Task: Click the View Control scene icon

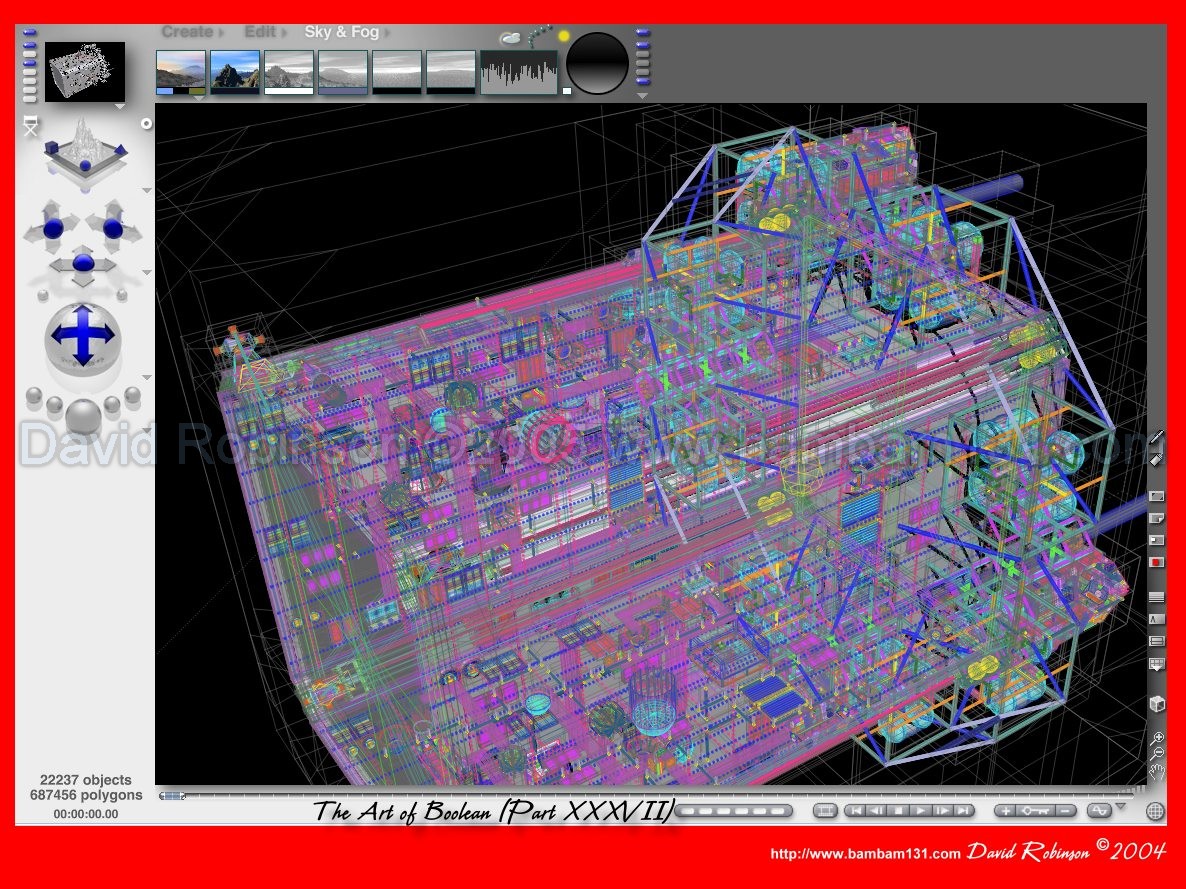Action: point(85,151)
